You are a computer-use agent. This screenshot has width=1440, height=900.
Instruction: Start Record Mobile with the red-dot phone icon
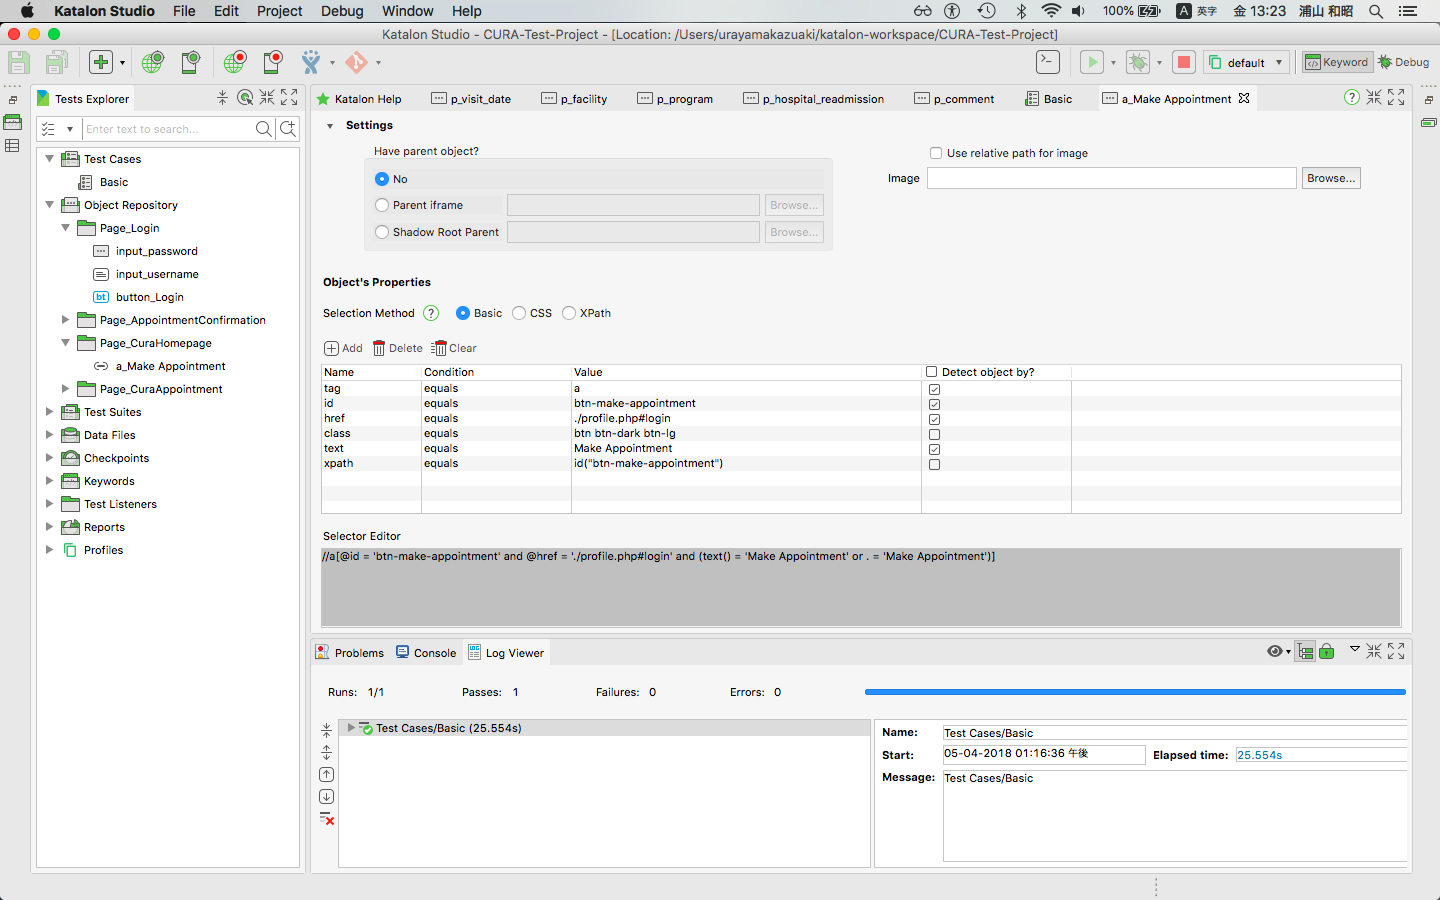tap(272, 62)
